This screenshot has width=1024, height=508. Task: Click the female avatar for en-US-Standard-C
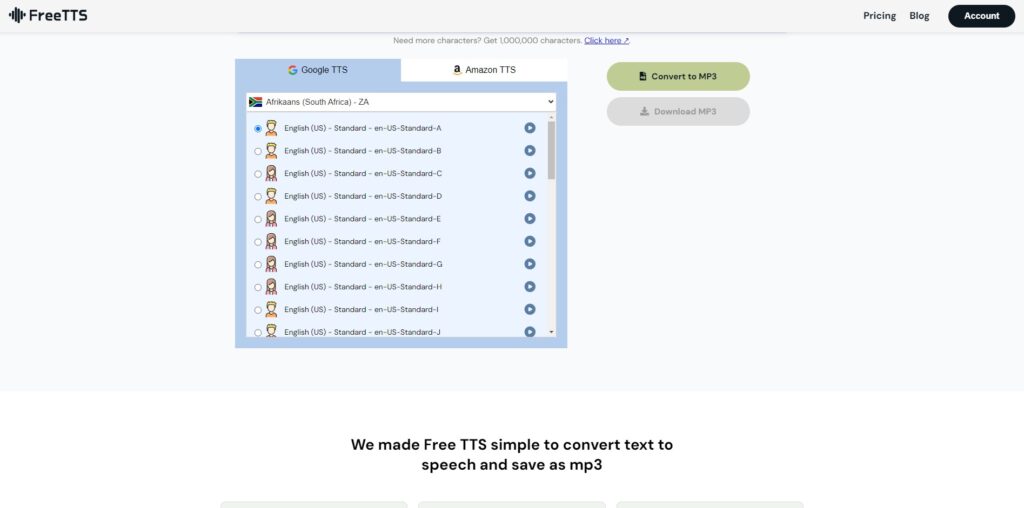271,173
